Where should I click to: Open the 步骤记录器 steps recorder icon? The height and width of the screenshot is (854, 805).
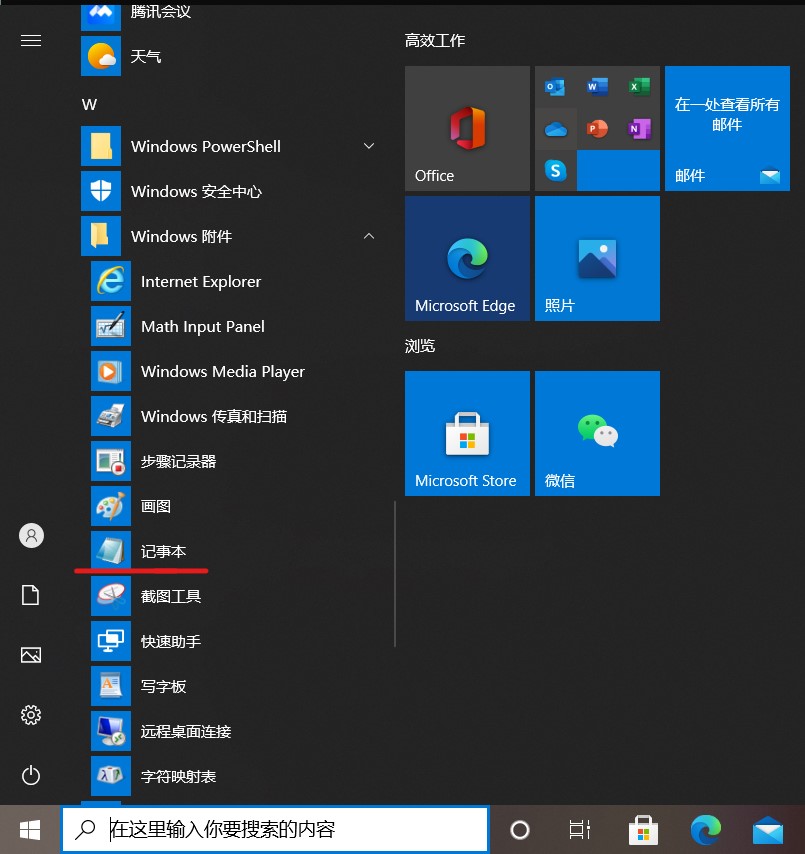tap(111, 461)
